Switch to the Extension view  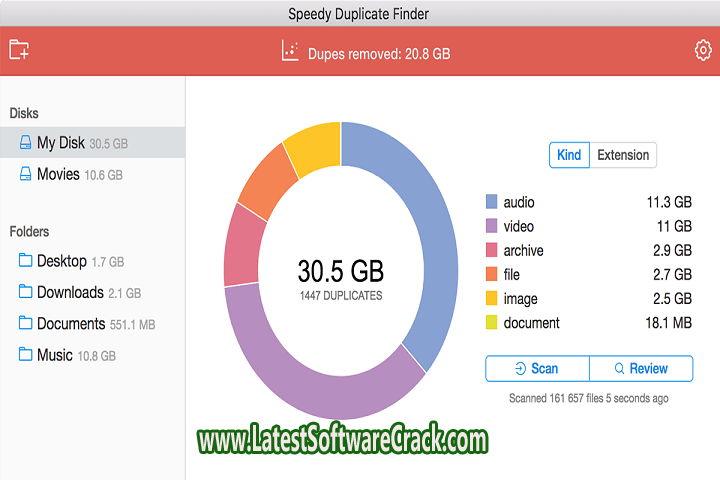pos(623,155)
